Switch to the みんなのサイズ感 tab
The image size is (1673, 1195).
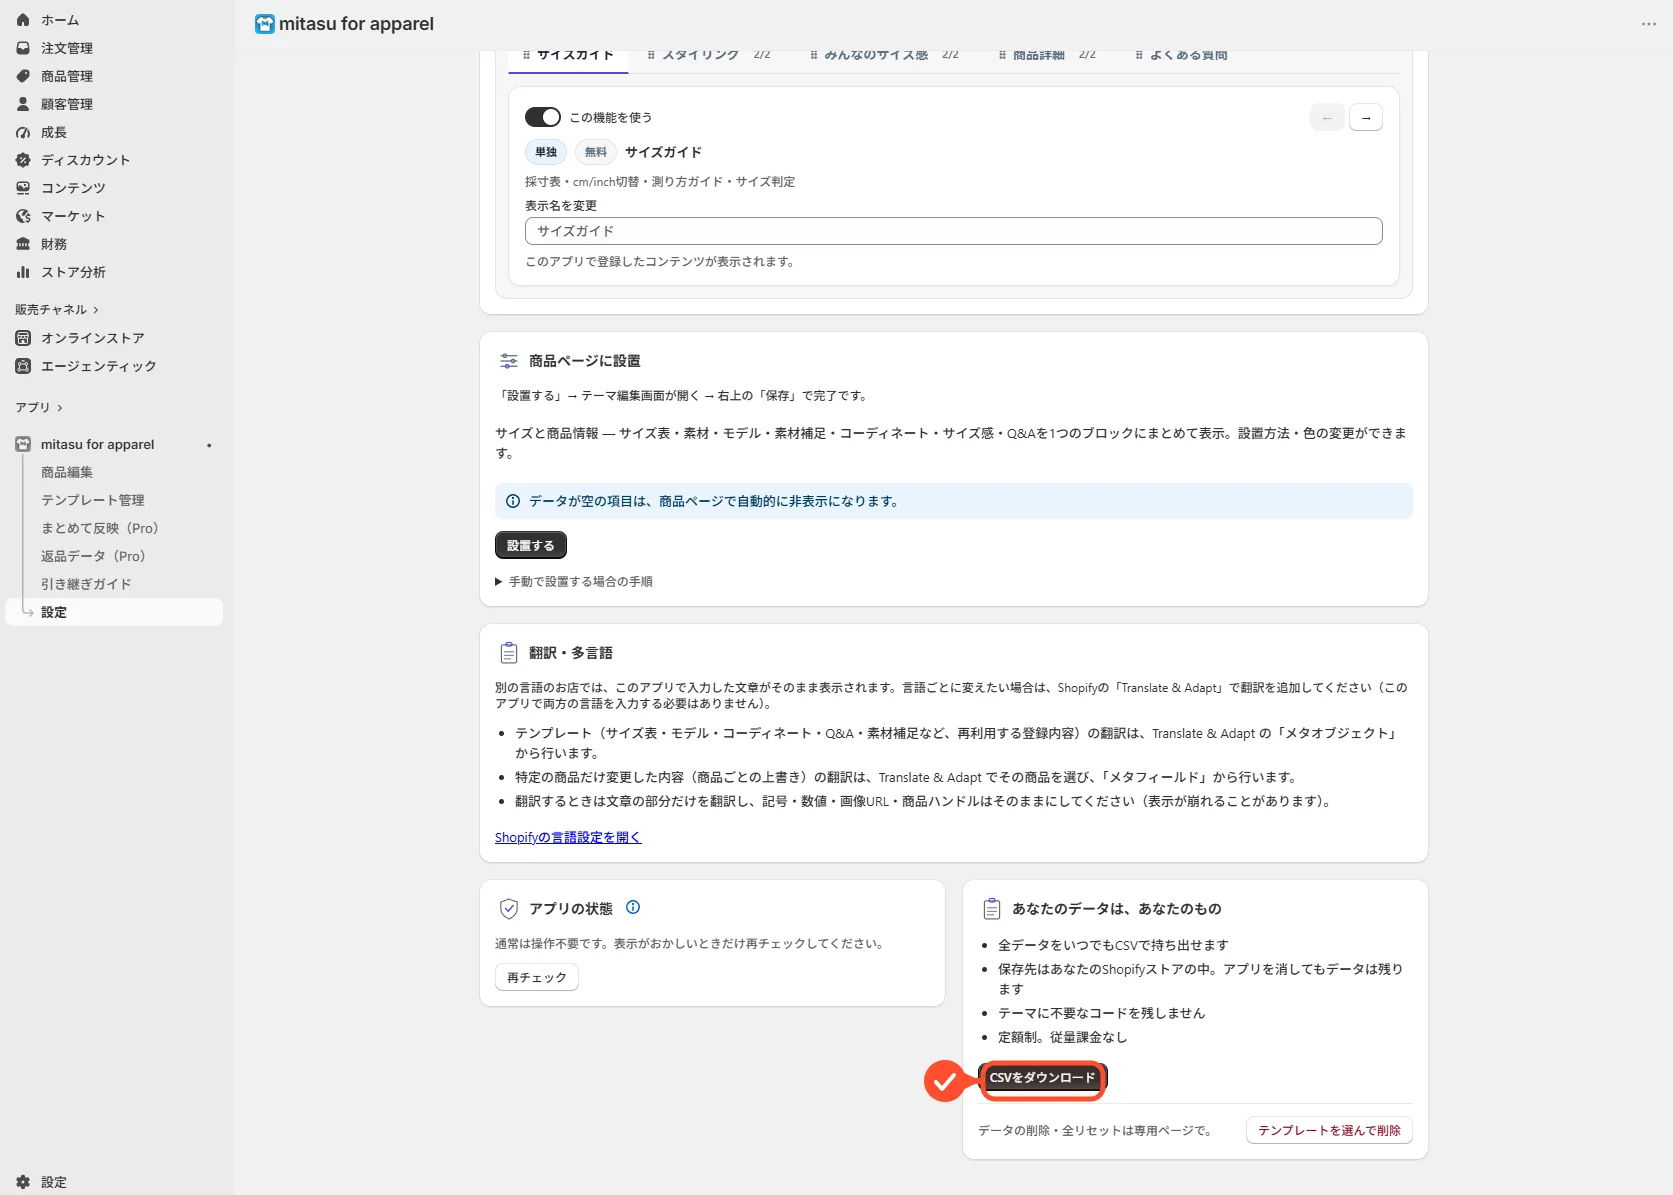coord(884,55)
